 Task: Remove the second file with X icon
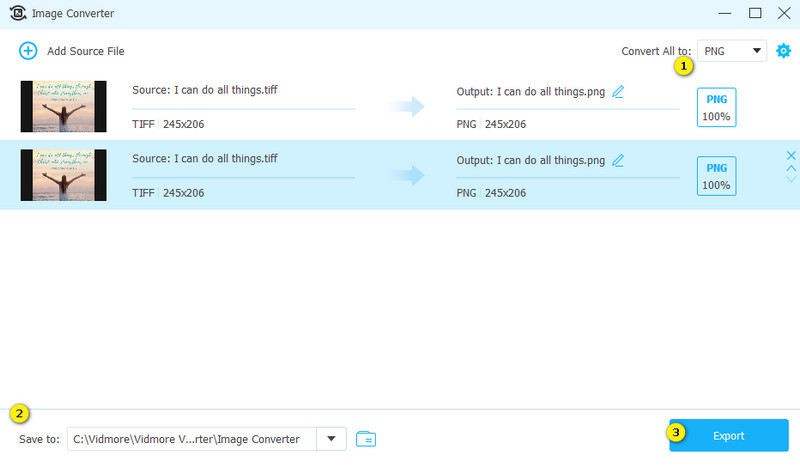(791, 155)
